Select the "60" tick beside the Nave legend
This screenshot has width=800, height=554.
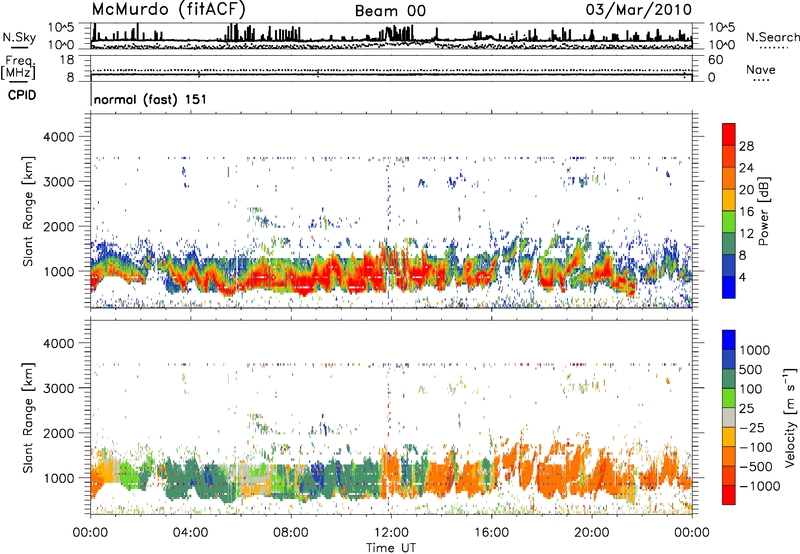click(x=716, y=60)
